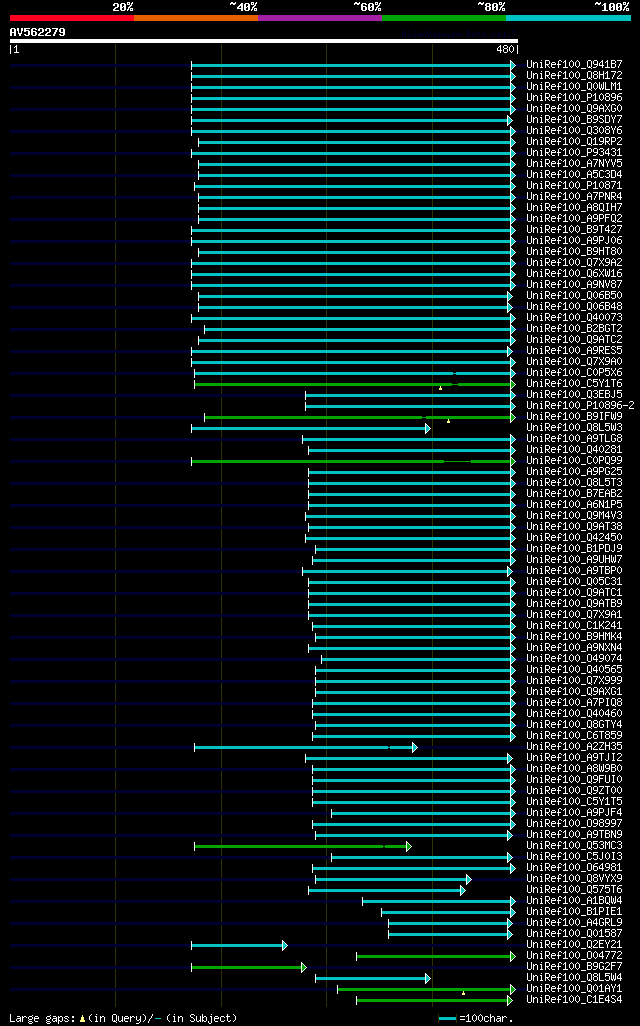Click the UniRef100_O98997 label
Image resolution: width=640 pixels, height=1026 pixels.
click(x=575, y=823)
